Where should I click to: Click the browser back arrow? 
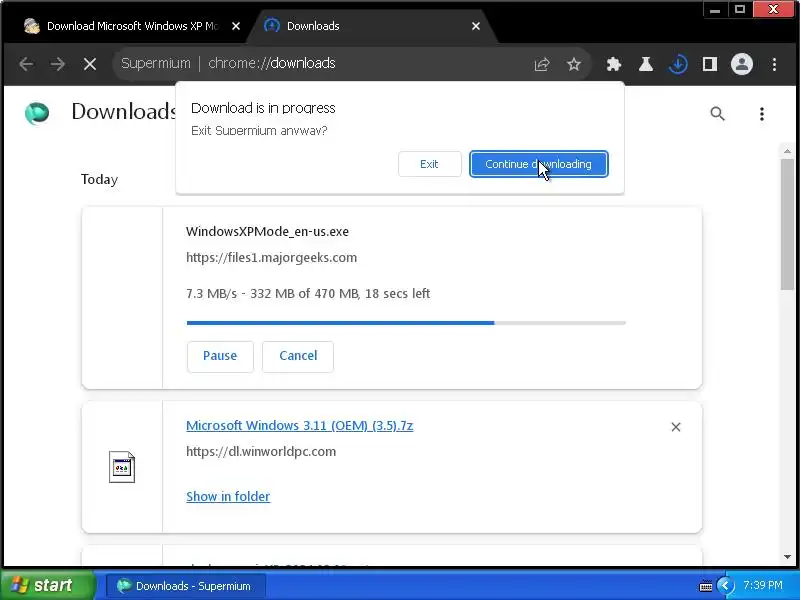pyautogui.click(x=26, y=64)
